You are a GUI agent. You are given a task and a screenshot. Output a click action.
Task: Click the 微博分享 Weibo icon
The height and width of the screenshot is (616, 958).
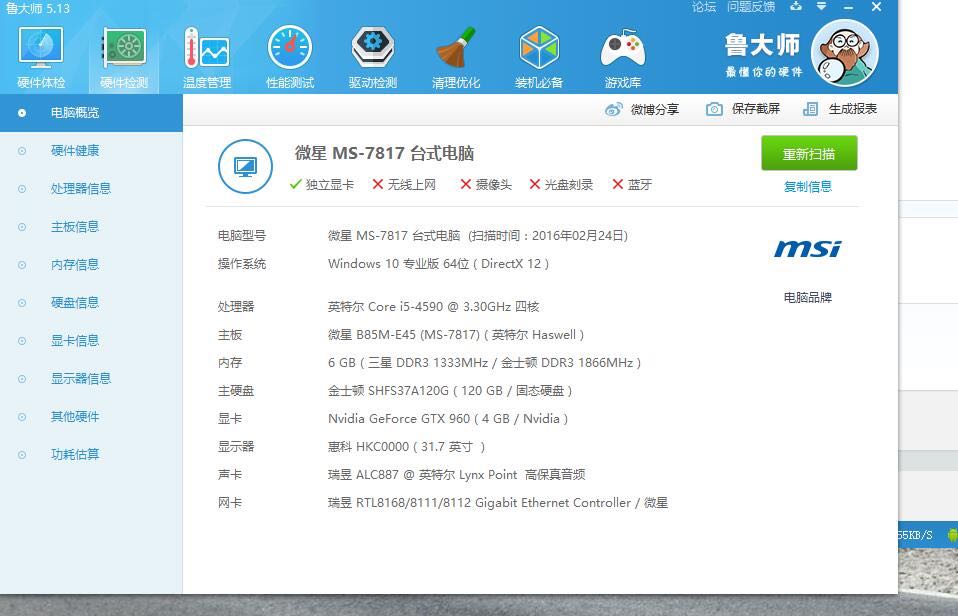pyautogui.click(x=613, y=109)
